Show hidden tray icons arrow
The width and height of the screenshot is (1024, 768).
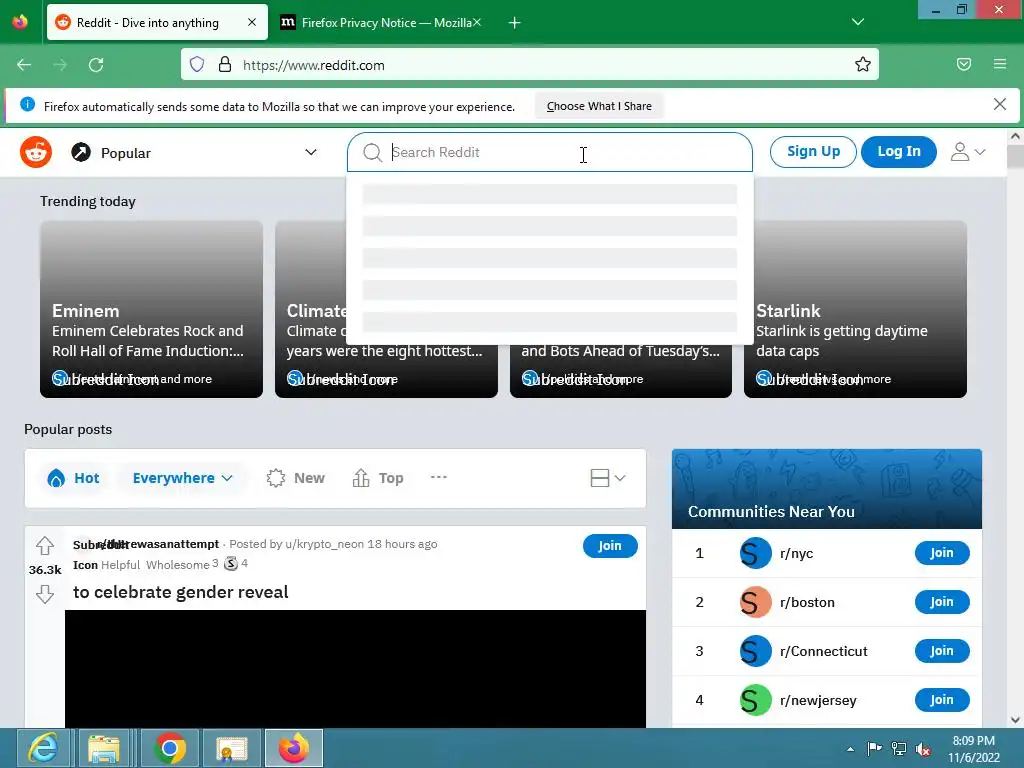850,749
